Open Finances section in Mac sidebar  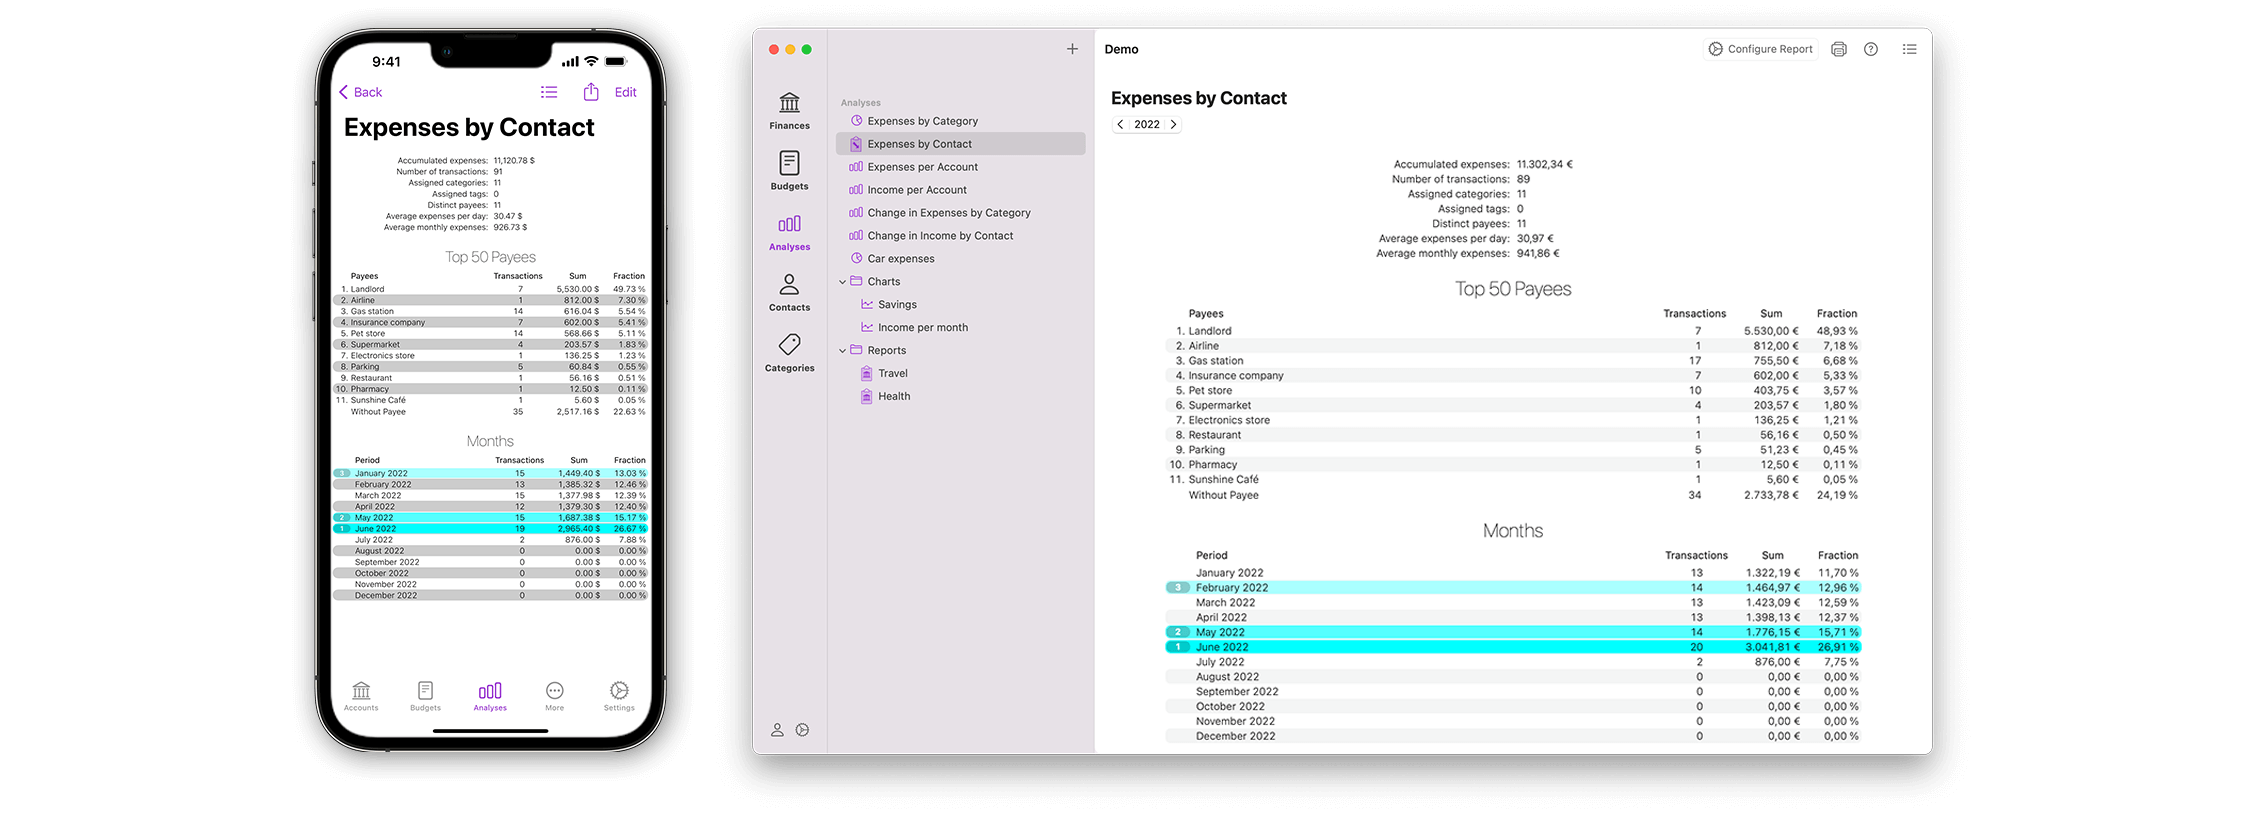[x=789, y=111]
